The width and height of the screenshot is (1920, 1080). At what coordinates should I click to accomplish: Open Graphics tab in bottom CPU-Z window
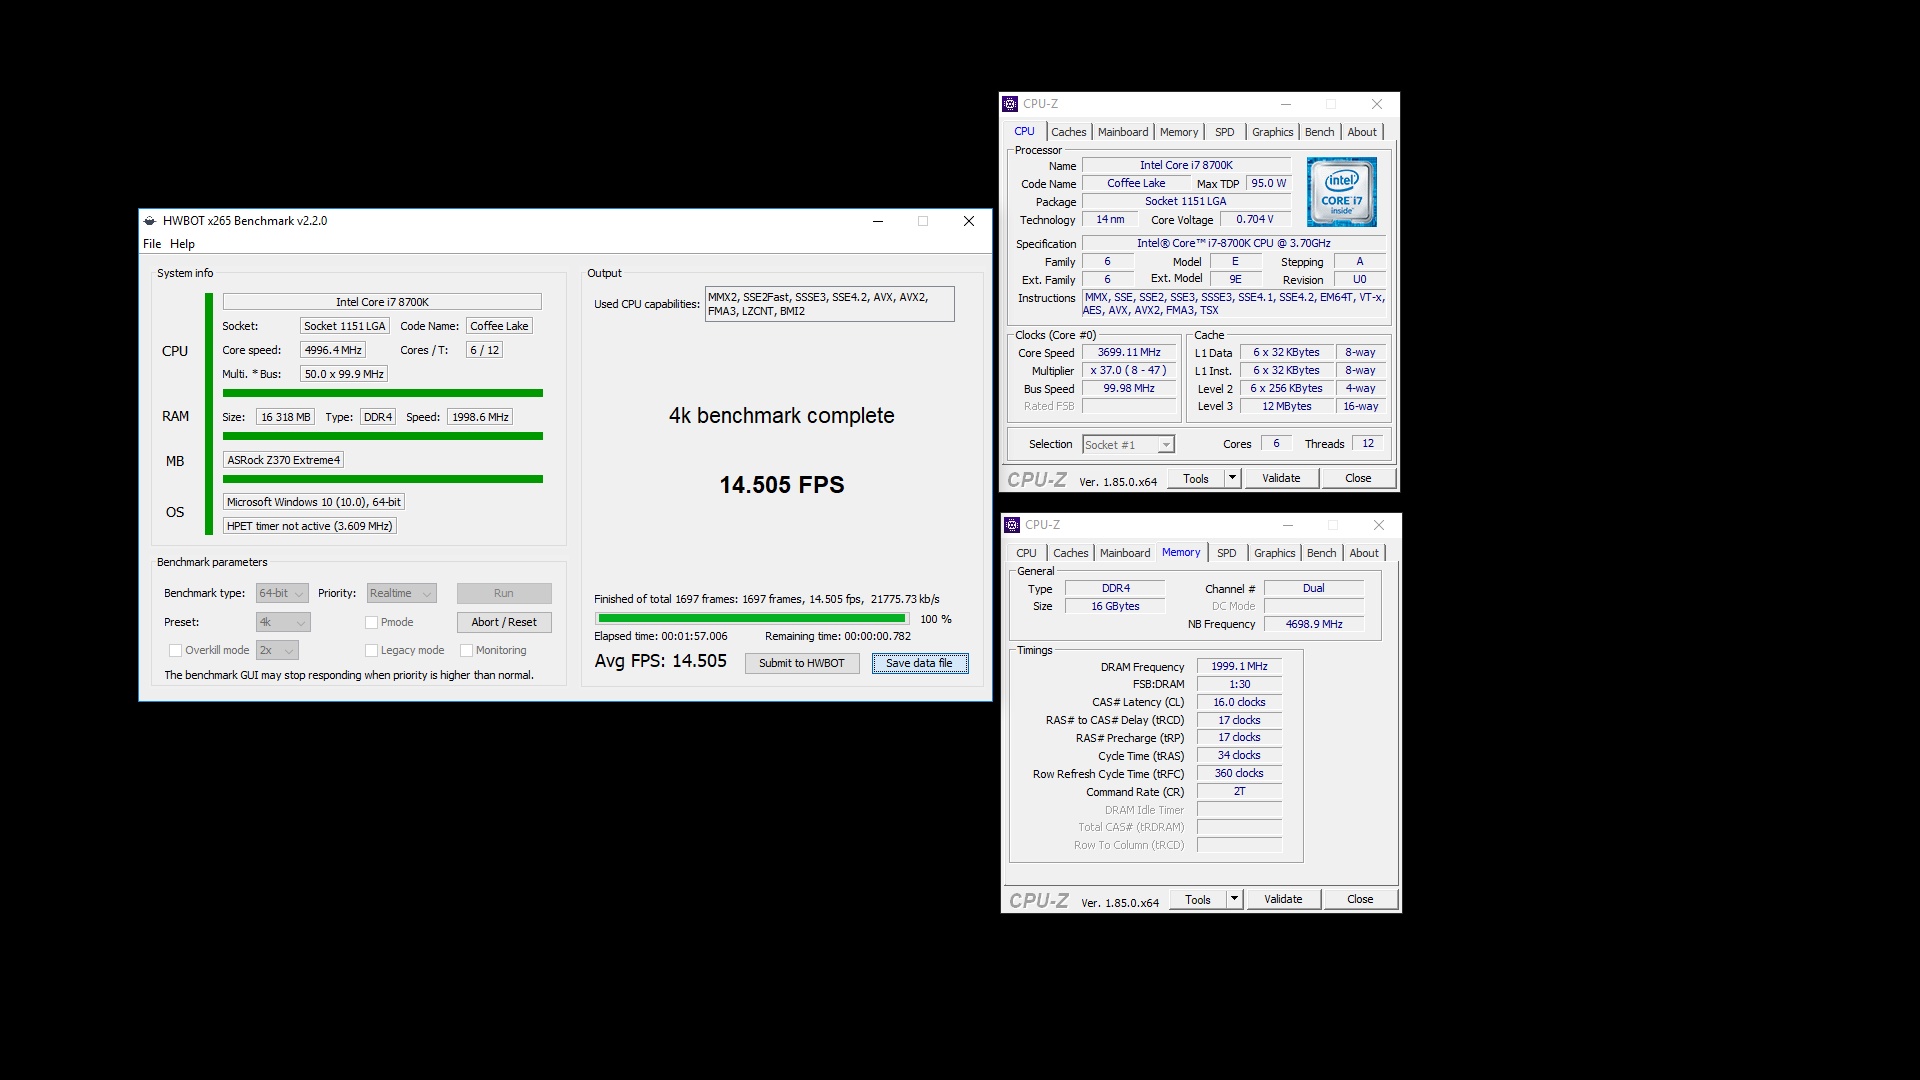[1274, 553]
